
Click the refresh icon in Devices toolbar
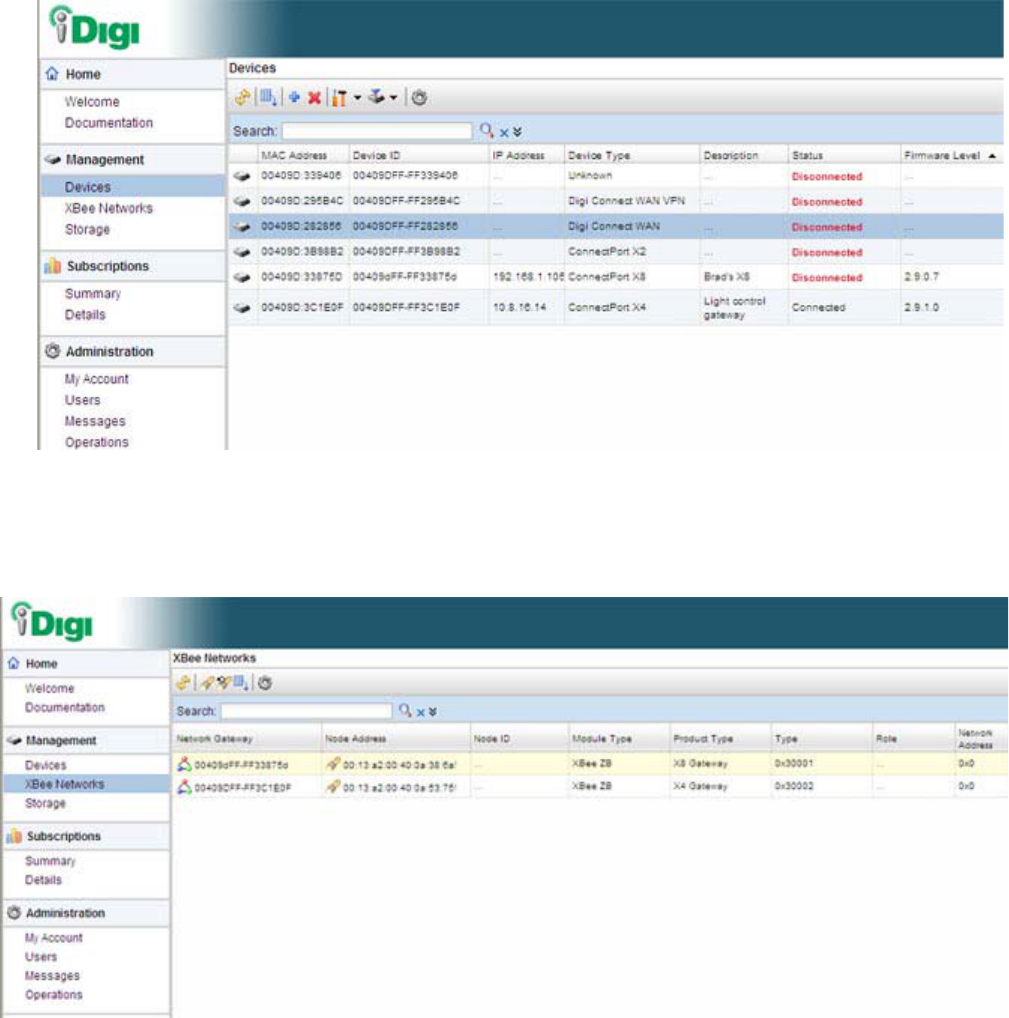(242, 97)
